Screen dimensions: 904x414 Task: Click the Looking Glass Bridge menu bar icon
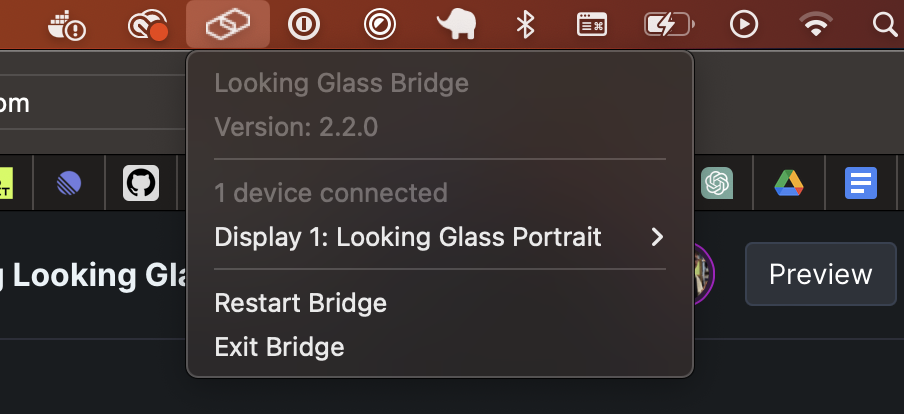coord(227,25)
